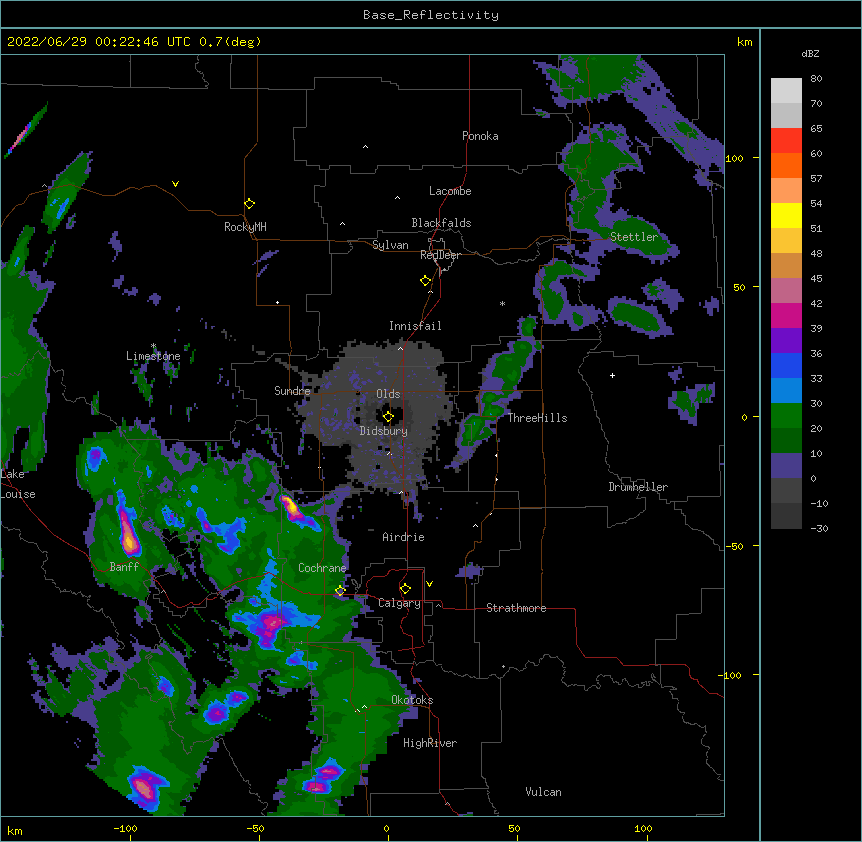Click the Vulcan label
The width and height of the screenshot is (862, 842).
point(543,792)
